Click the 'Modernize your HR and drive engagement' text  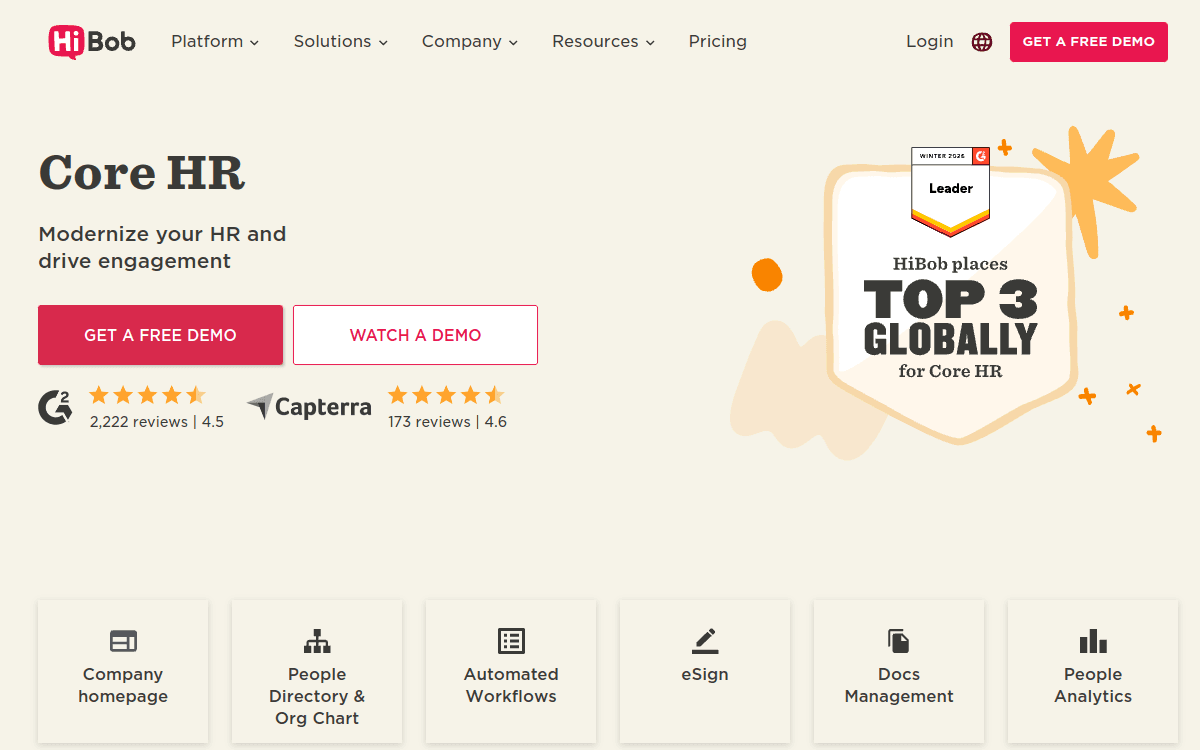(162, 248)
